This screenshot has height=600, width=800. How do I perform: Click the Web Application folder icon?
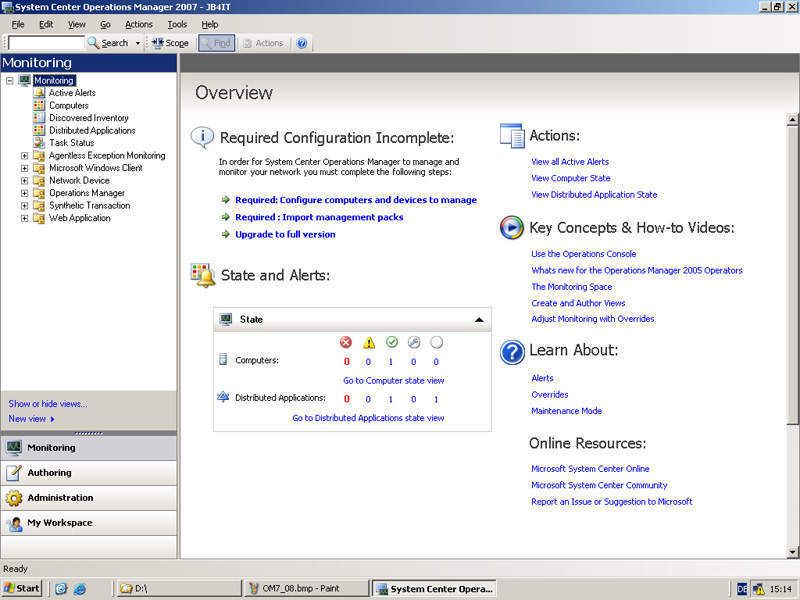click(x=39, y=218)
